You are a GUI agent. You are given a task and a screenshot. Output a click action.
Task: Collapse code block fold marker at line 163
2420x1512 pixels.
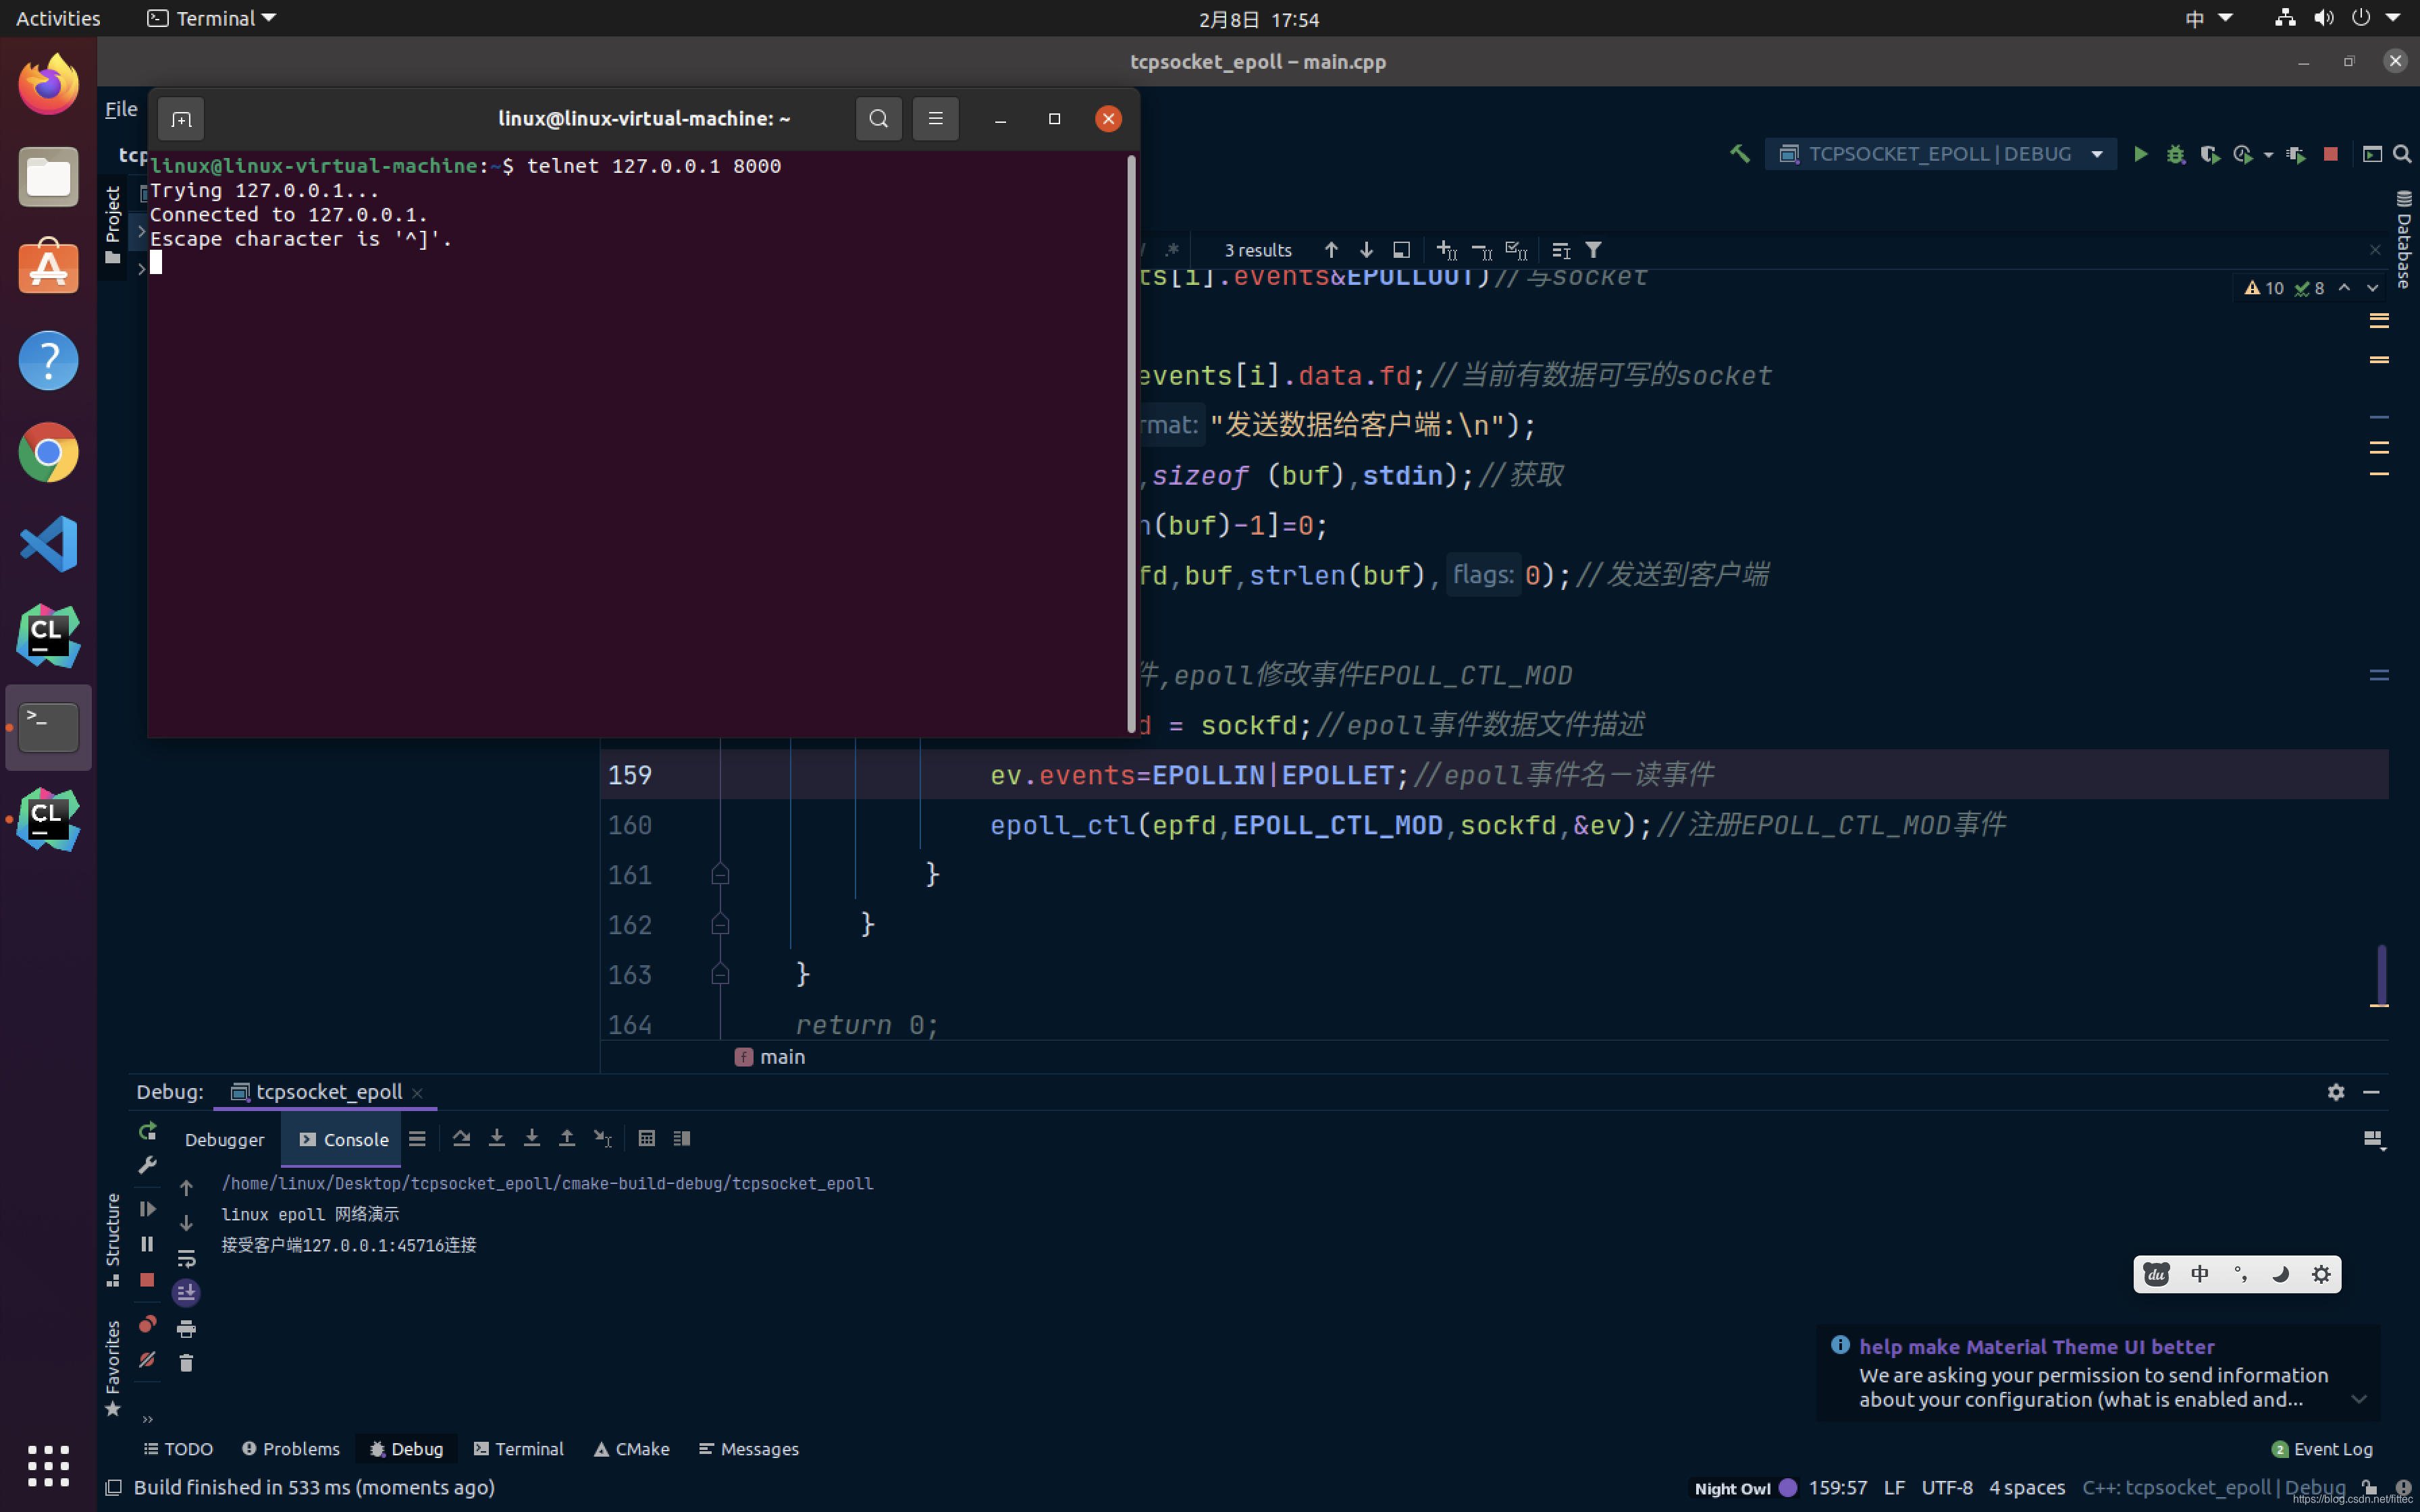(720, 975)
